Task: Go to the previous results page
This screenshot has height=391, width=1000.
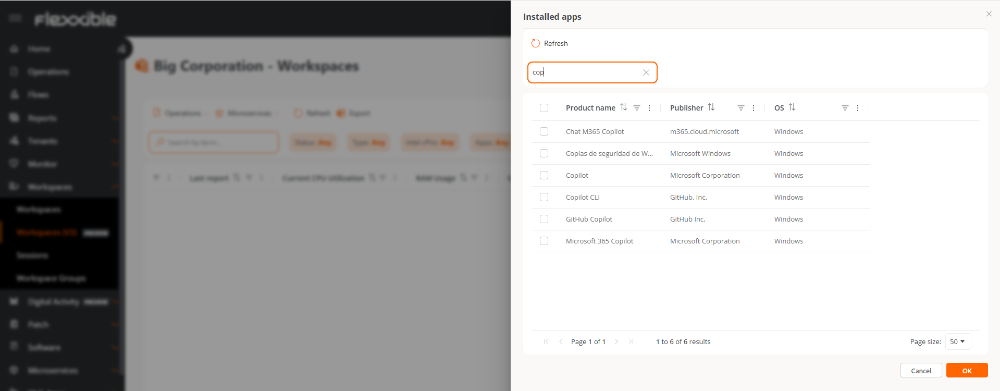Action: 561,342
